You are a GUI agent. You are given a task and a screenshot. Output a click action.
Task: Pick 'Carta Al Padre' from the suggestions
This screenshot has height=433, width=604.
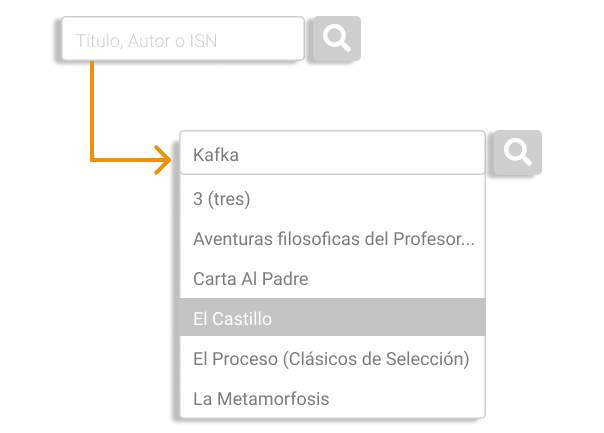332,279
